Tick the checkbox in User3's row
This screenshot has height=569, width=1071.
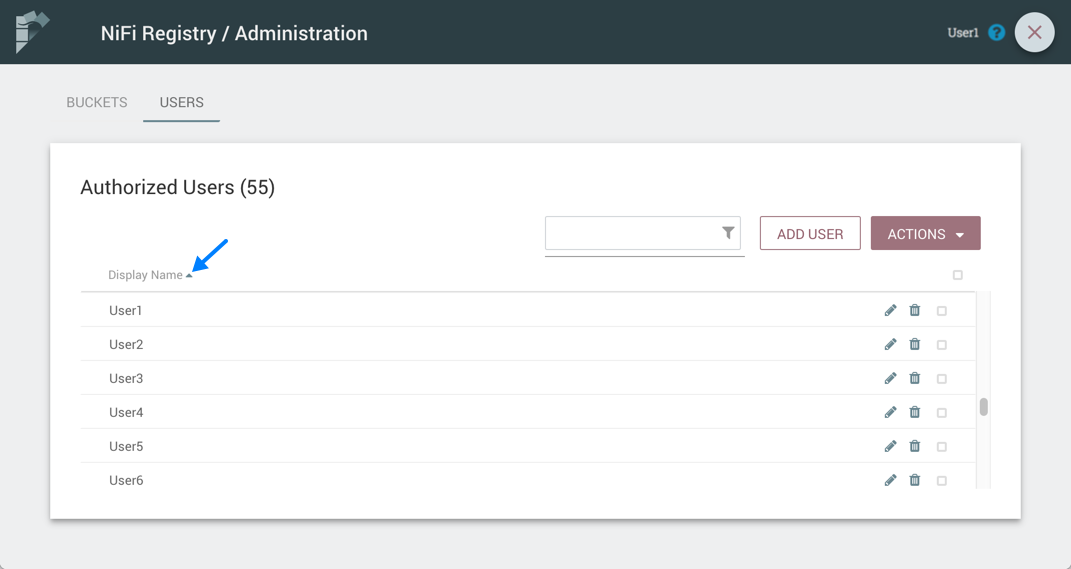tap(942, 379)
